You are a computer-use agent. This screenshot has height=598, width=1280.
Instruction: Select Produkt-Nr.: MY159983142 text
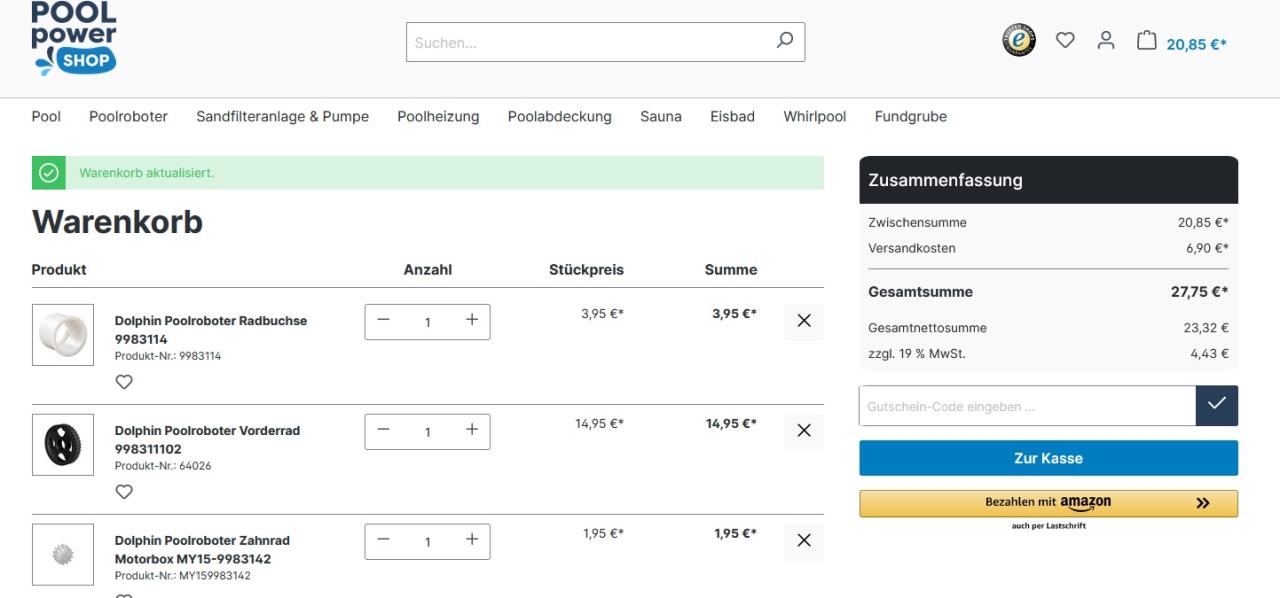[x=183, y=576]
